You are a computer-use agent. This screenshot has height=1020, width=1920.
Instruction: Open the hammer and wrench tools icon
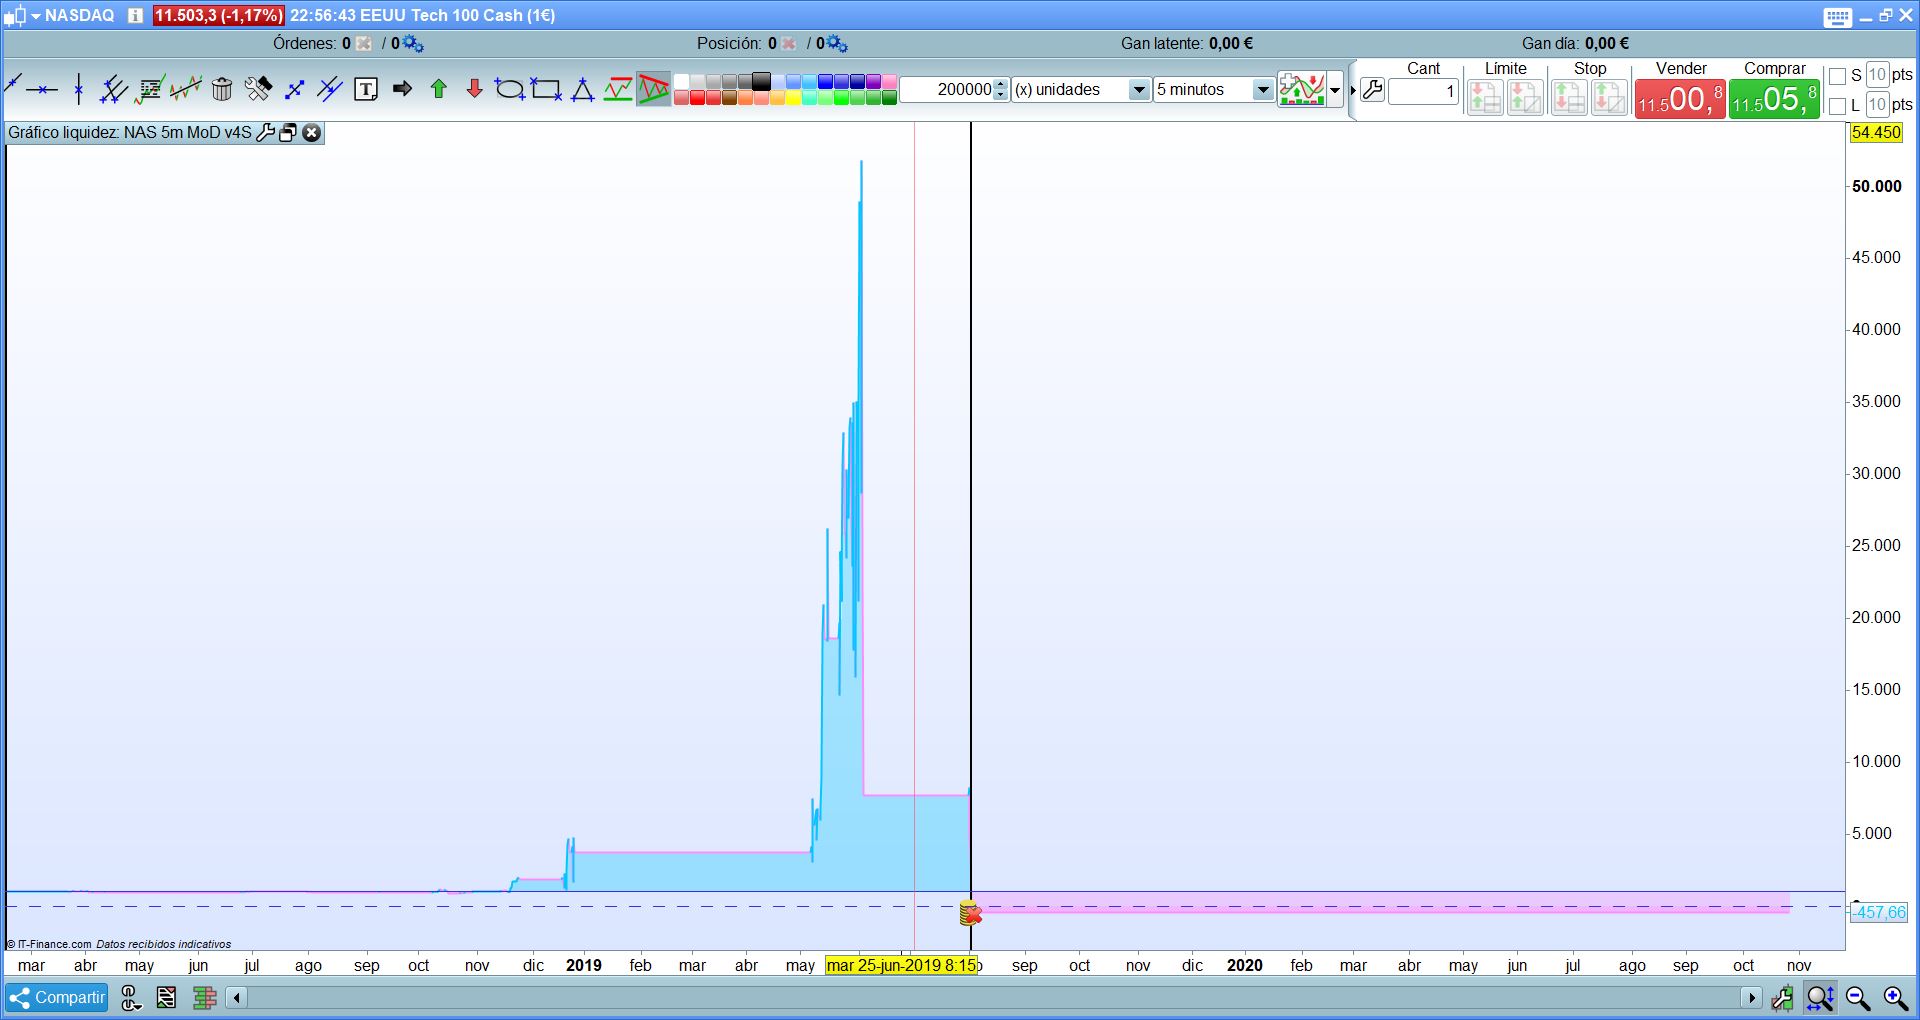[x=258, y=89]
